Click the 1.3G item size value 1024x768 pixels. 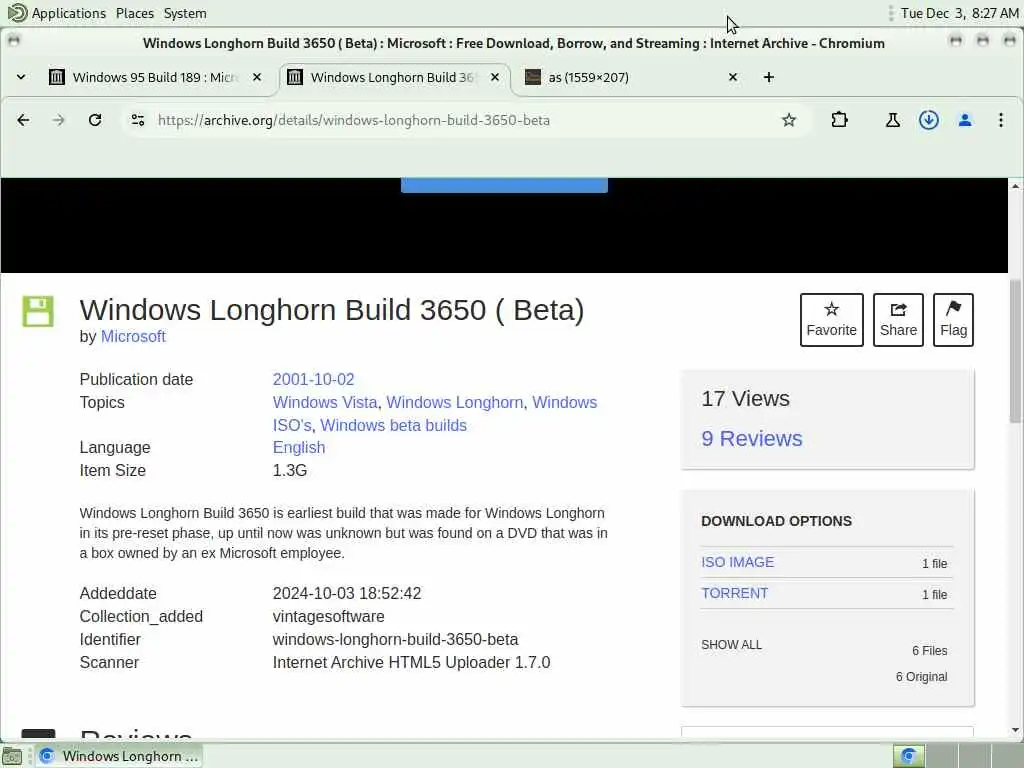[289, 470]
